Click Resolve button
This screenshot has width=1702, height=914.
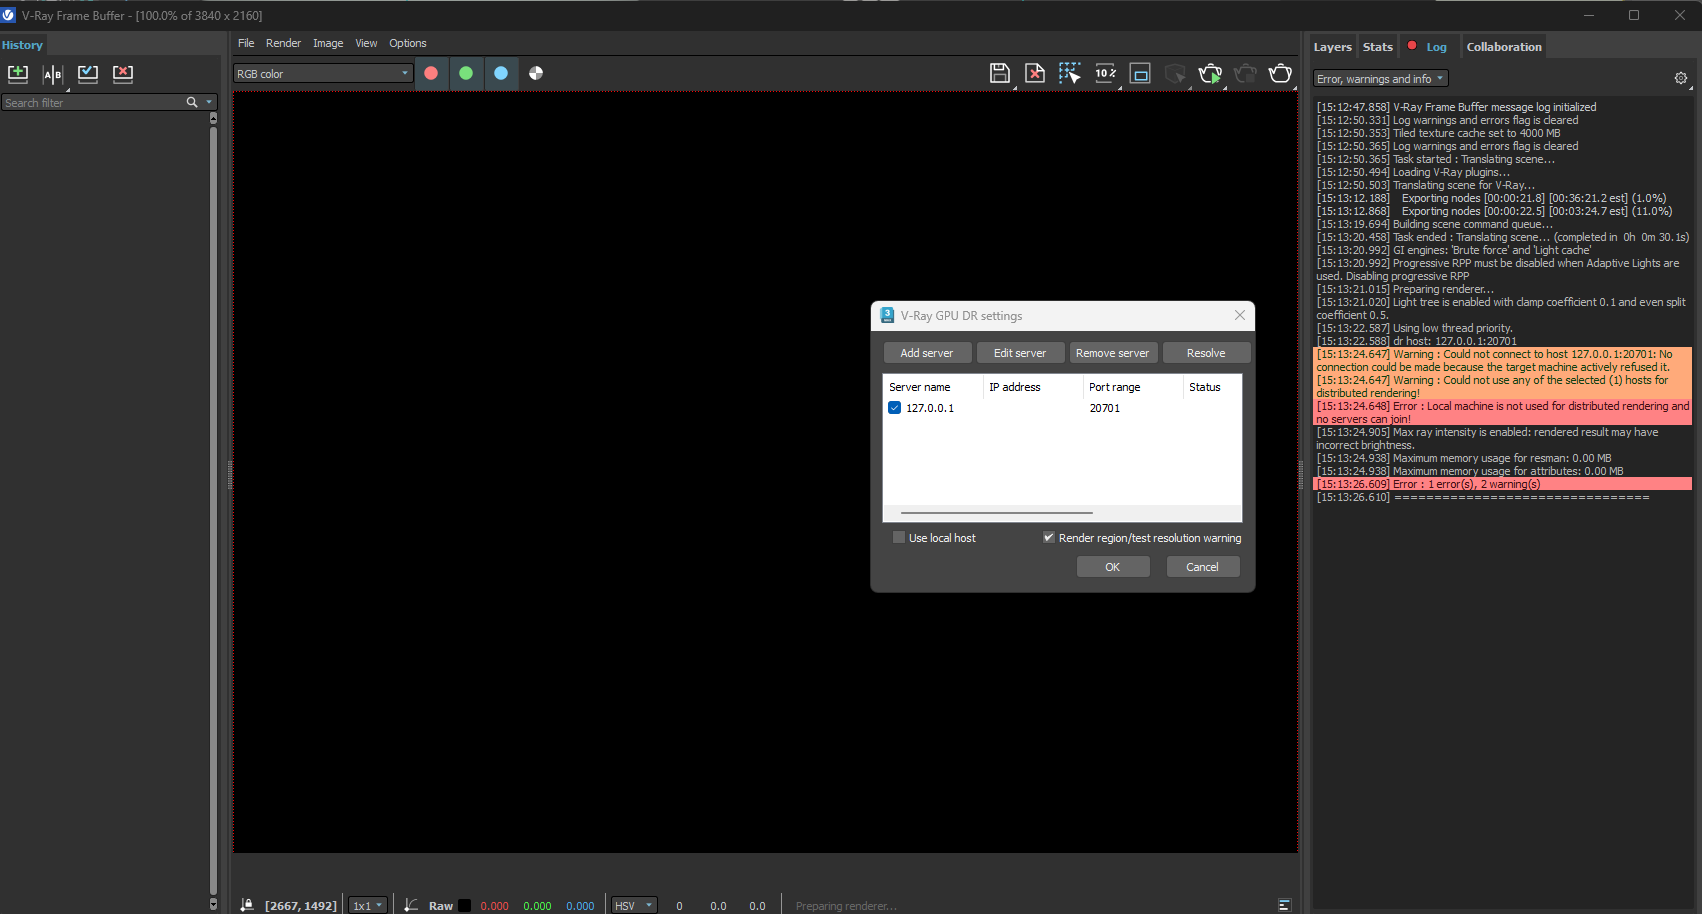click(1206, 353)
